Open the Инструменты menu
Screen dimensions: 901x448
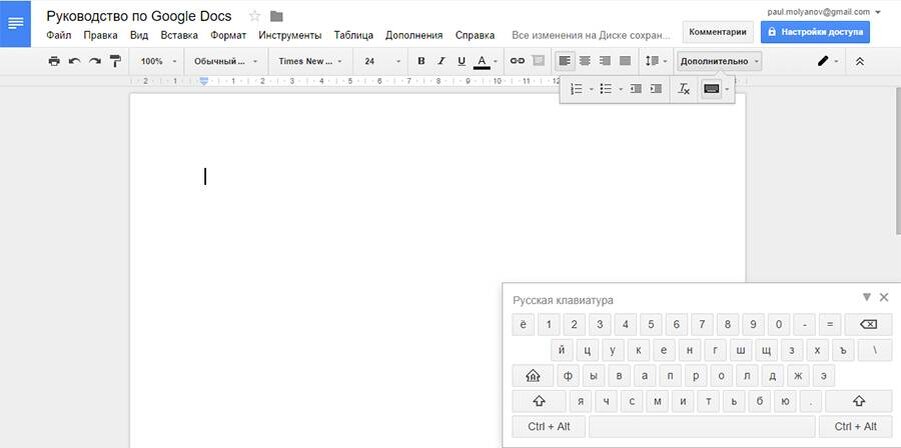pyautogui.click(x=290, y=35)
